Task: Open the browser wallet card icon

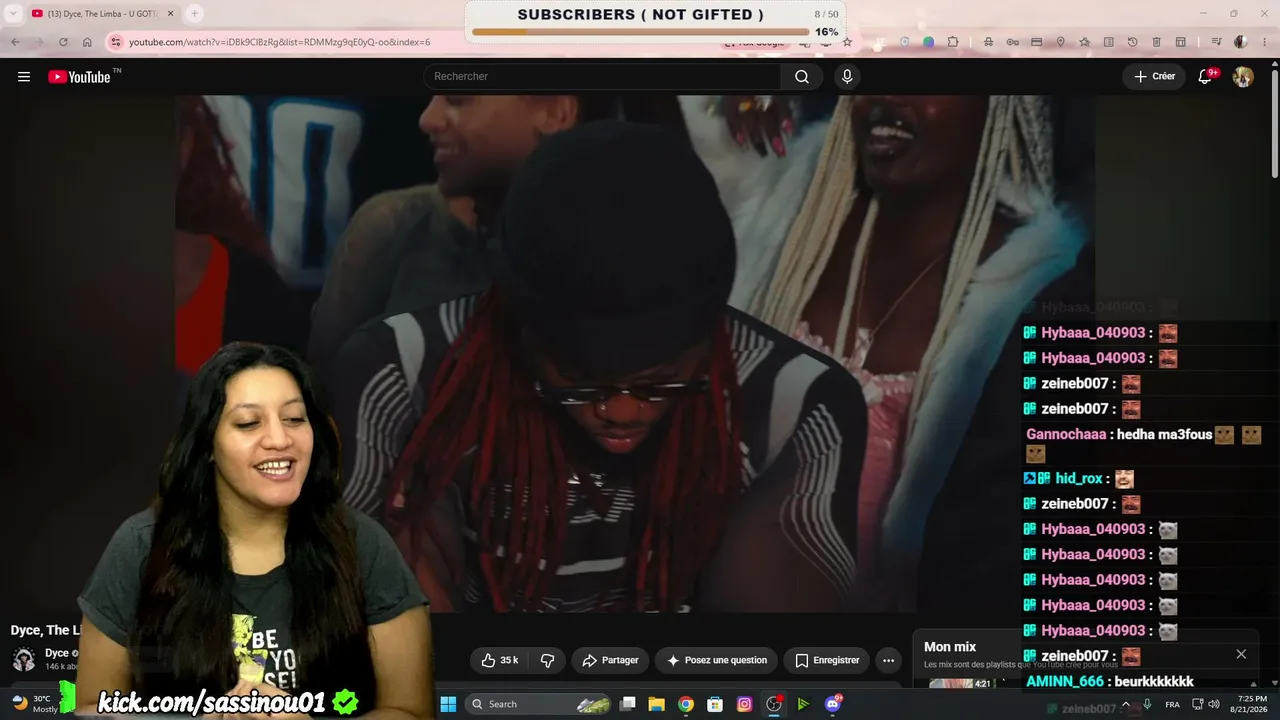Action: coord(1036,42)
